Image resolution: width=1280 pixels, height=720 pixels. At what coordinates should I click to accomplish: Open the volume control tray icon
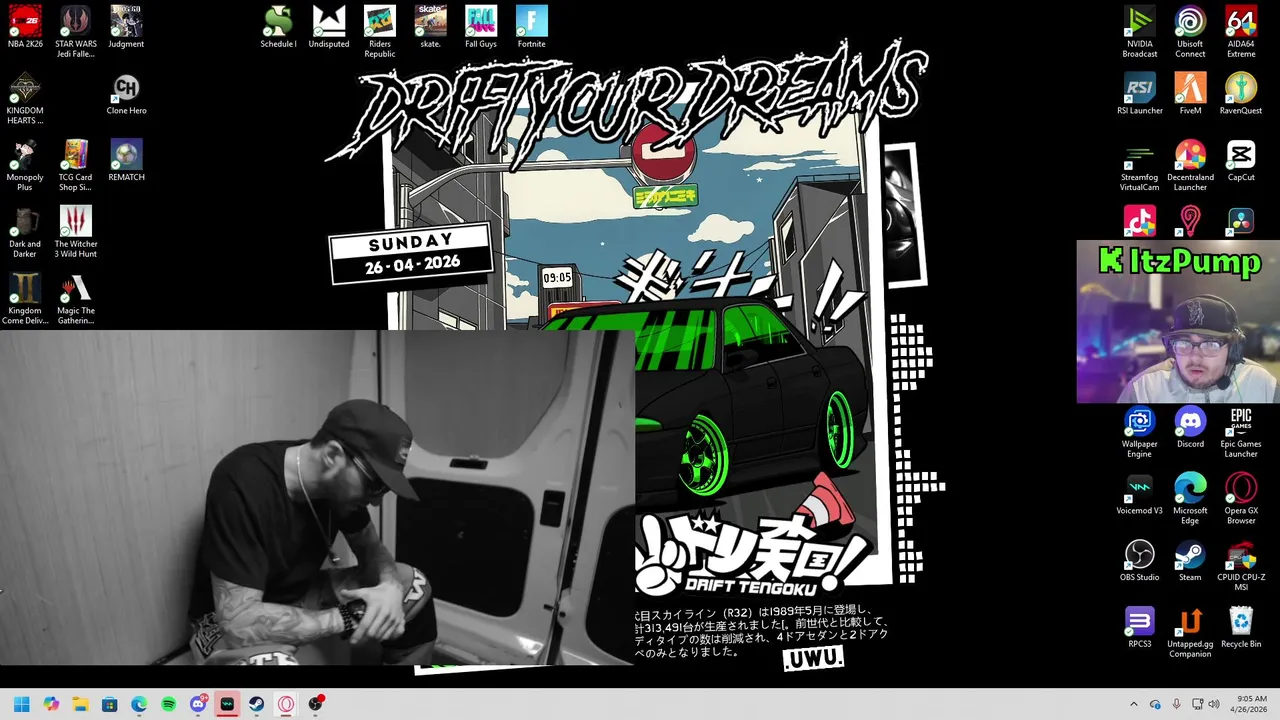click(x=1214, y=704)
